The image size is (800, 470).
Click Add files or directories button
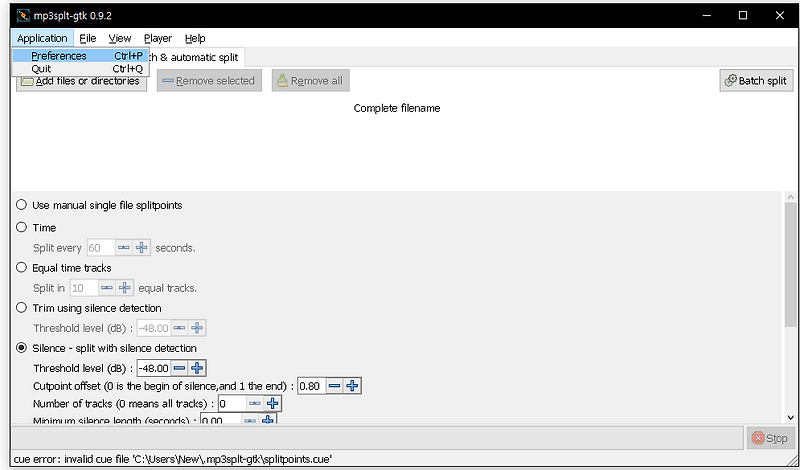(x=81, y=81)
